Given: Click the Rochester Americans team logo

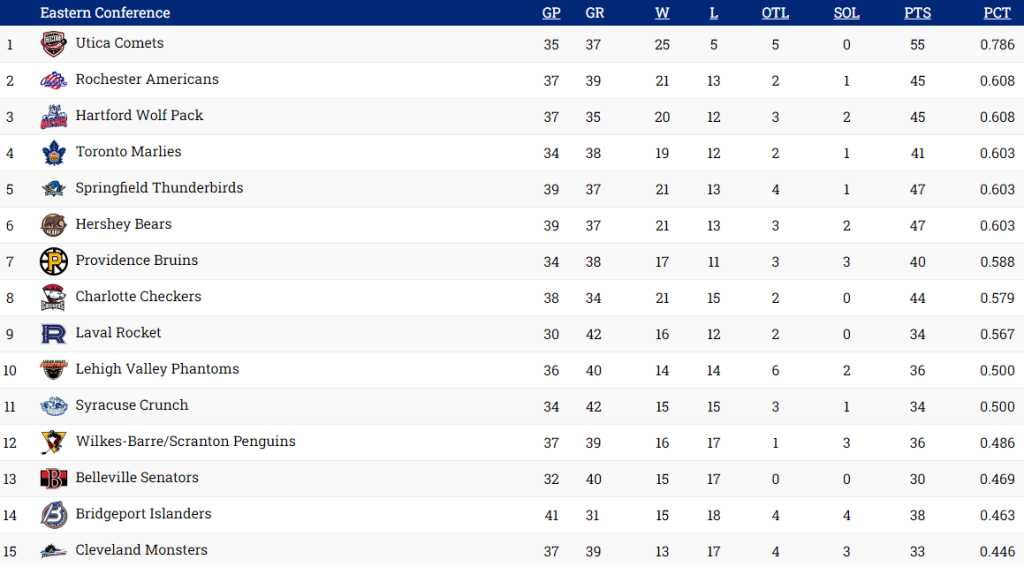Looking at the screenshot, I should click(x=53, y=81).
